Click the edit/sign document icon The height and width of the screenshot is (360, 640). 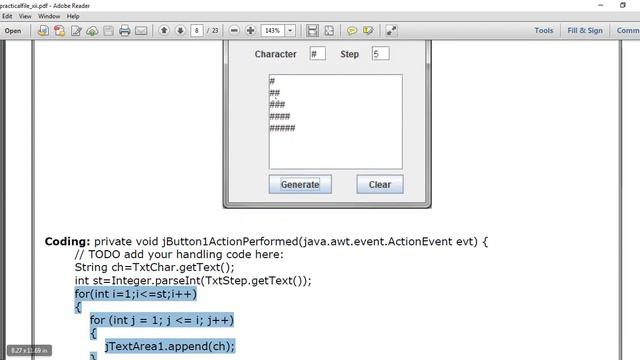click(76, 31)
